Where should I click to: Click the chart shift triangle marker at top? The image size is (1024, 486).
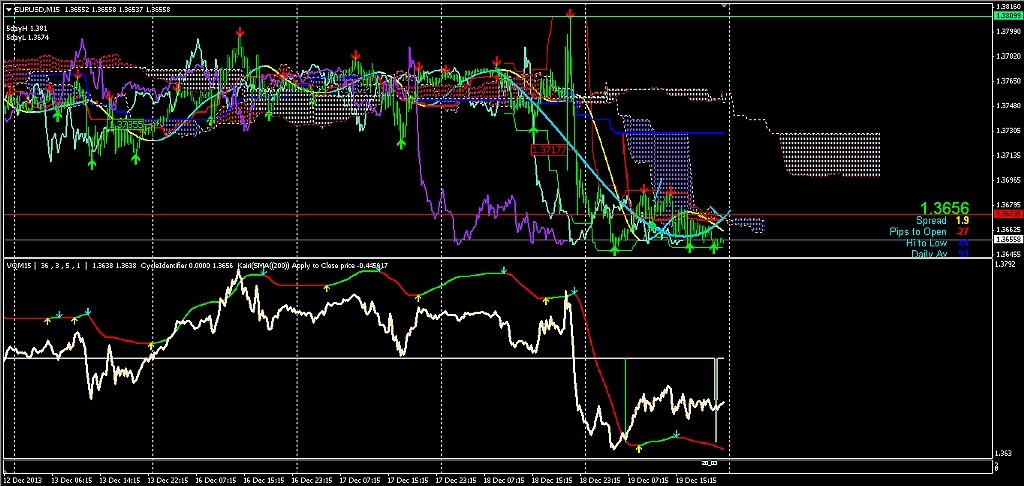723,5
